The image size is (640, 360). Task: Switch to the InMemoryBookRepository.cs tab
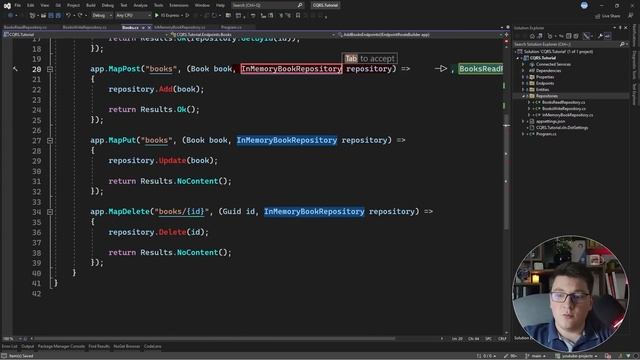point(180,27)
